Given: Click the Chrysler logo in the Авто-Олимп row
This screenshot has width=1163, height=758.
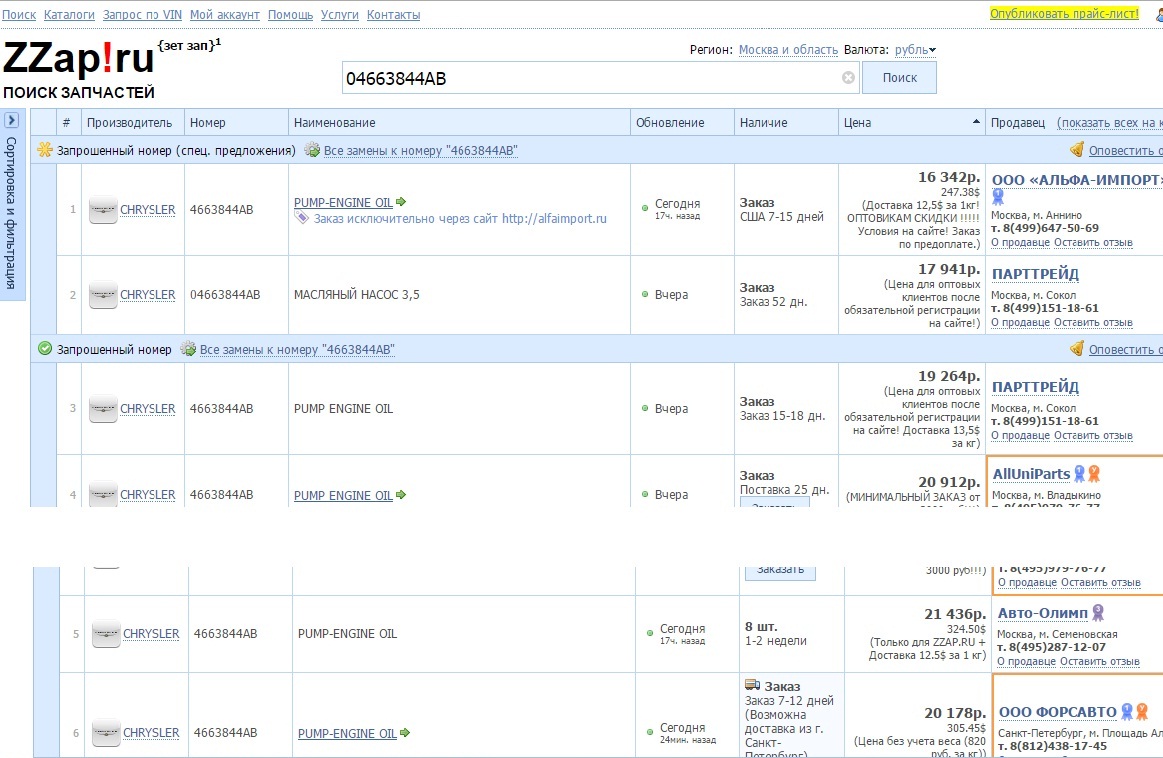Looking at the screenshot, I should (106, 634).
